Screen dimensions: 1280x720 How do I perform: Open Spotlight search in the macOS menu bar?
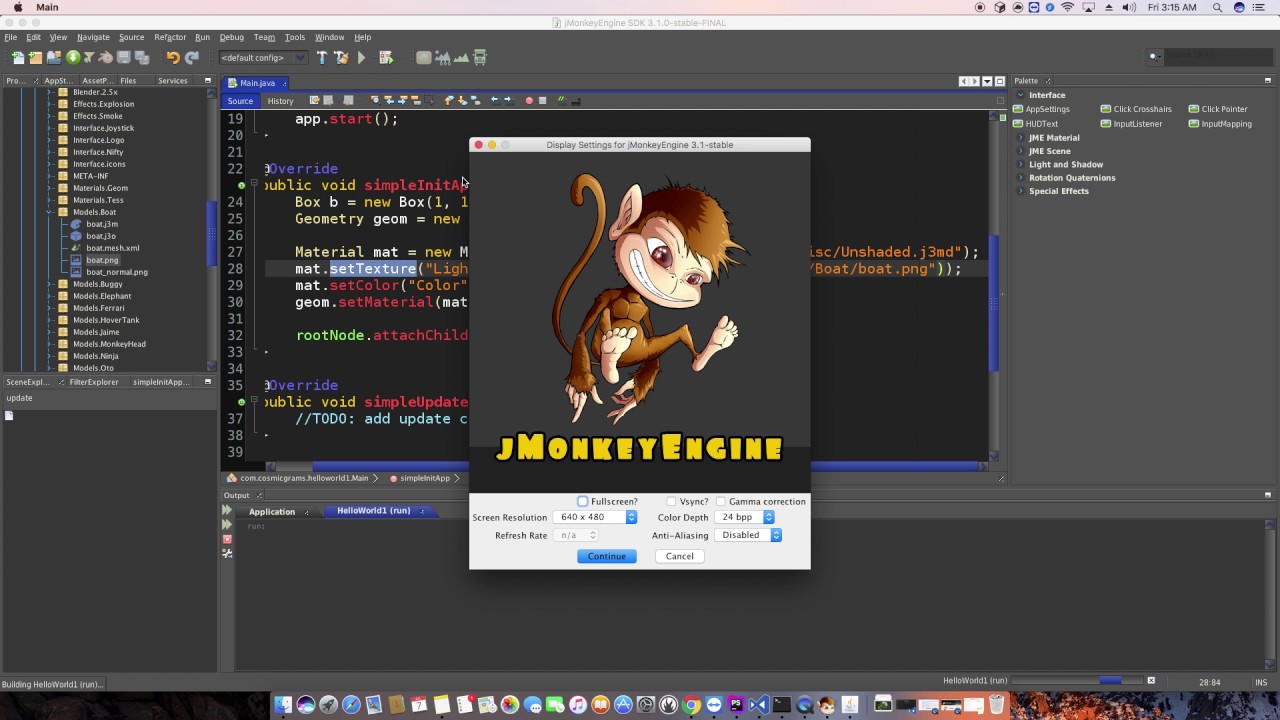[x=1217, y=7]
